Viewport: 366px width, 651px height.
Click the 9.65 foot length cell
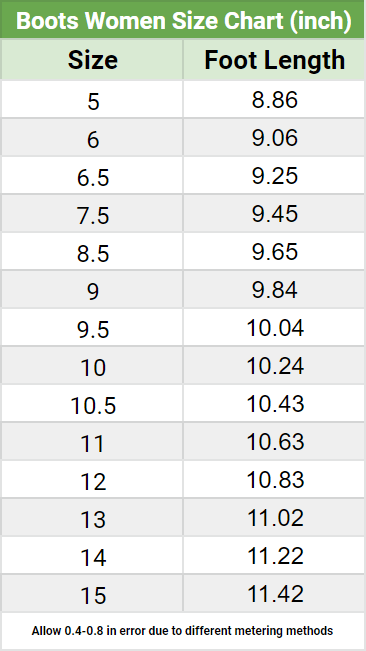tap(274, 252)
